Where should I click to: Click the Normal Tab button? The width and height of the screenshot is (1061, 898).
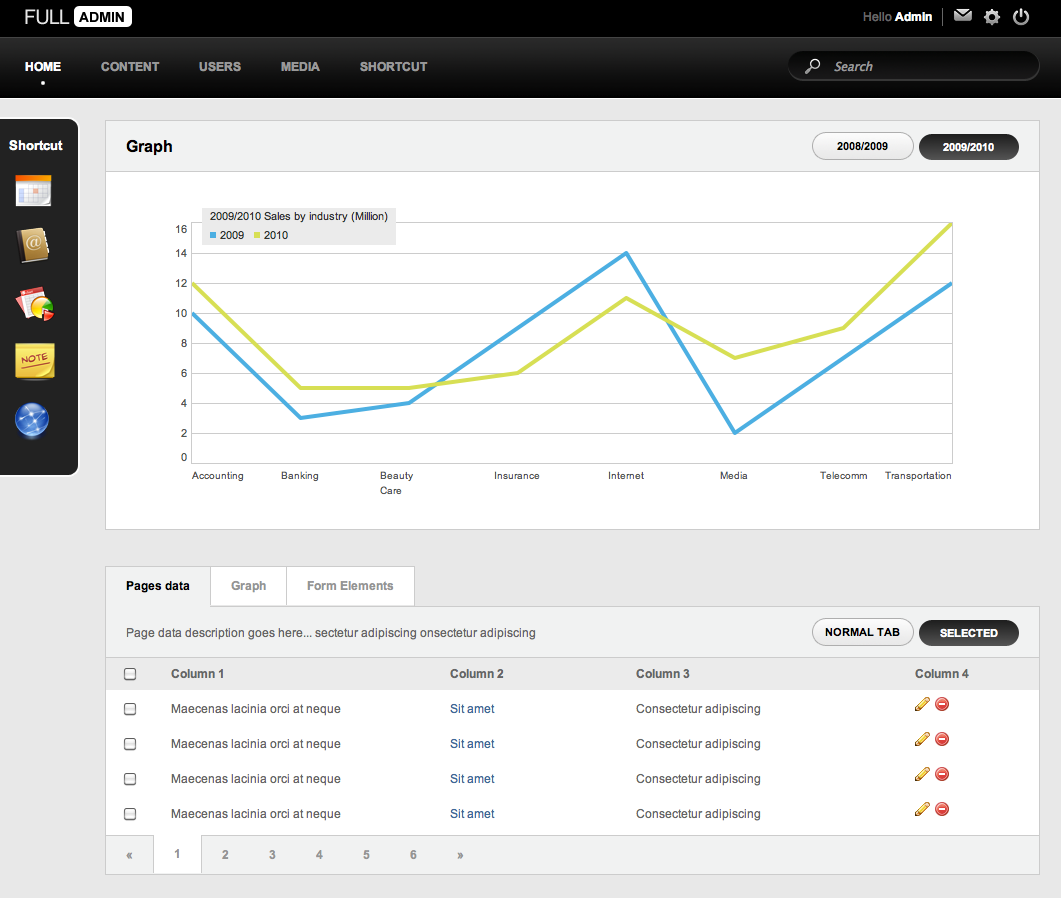(862, 633)
